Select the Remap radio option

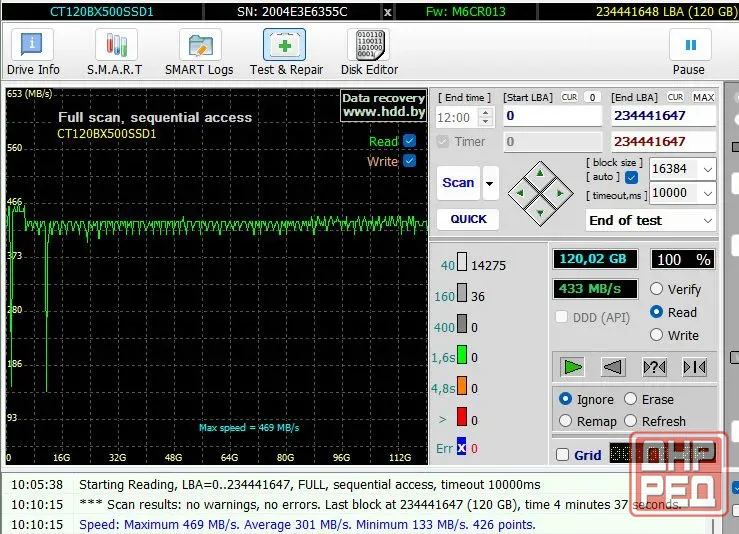click(565, 420)
